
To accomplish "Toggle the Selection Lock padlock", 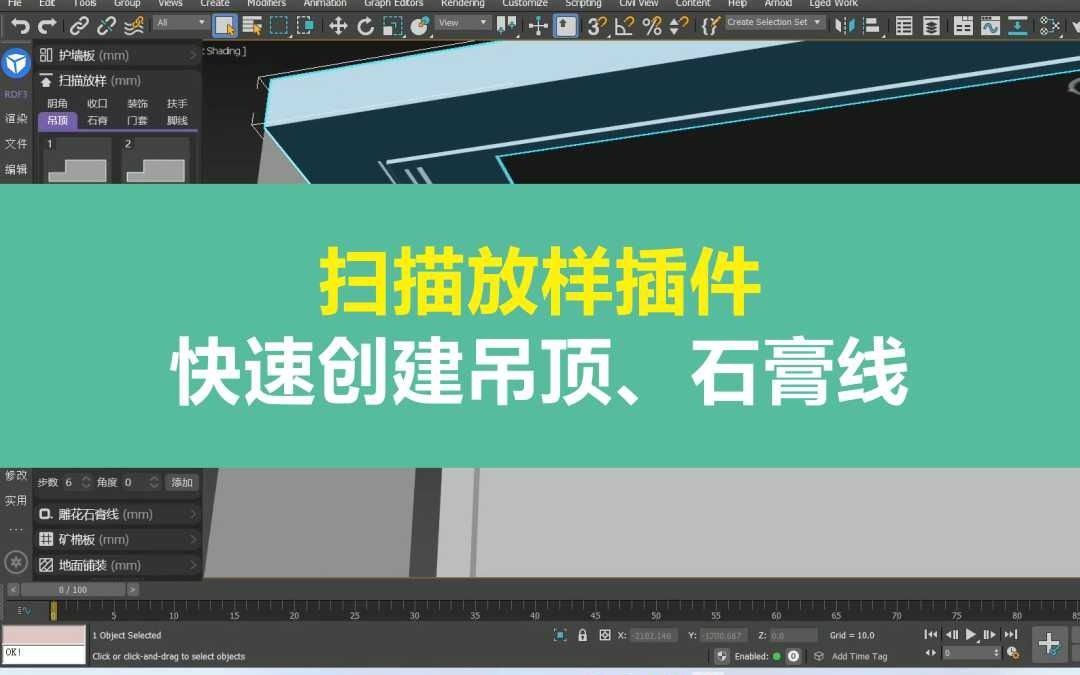I will (583, 635).
